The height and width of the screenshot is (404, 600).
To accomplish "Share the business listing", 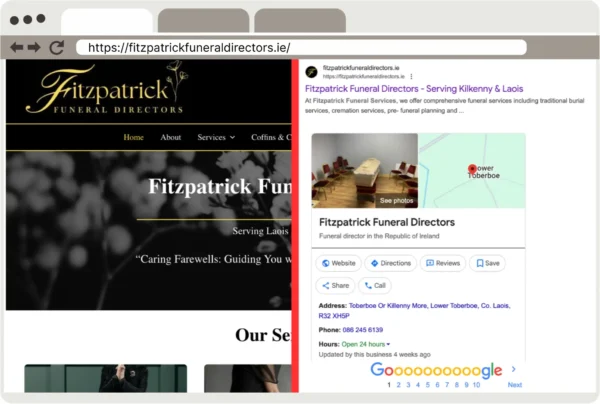I will coord(335,285).
